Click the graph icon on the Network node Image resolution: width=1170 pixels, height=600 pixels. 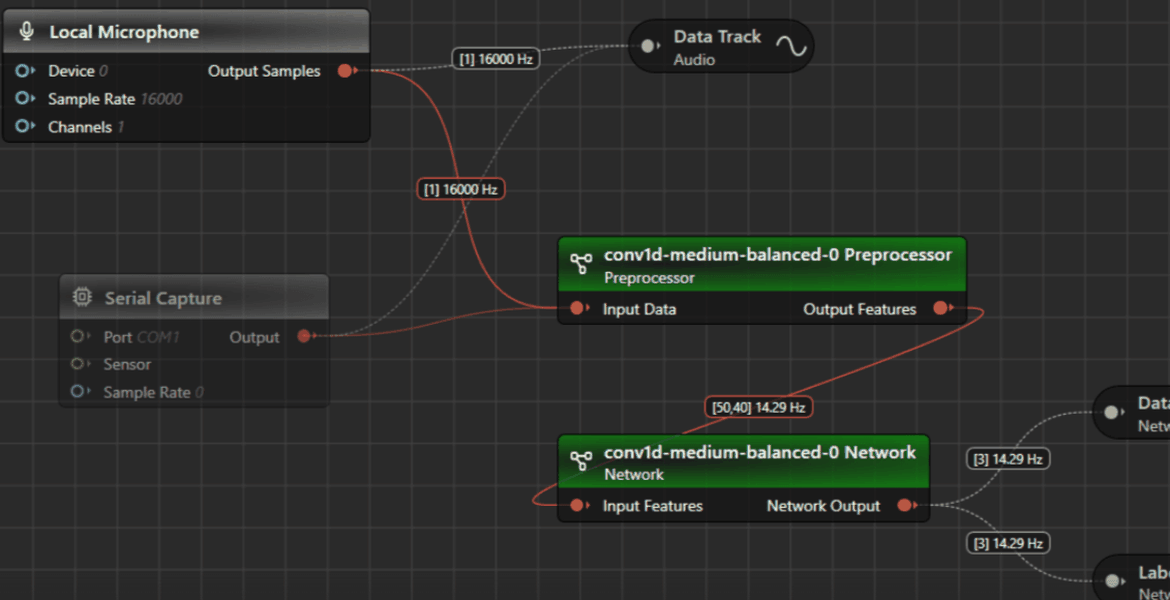(x=581, y=461)
